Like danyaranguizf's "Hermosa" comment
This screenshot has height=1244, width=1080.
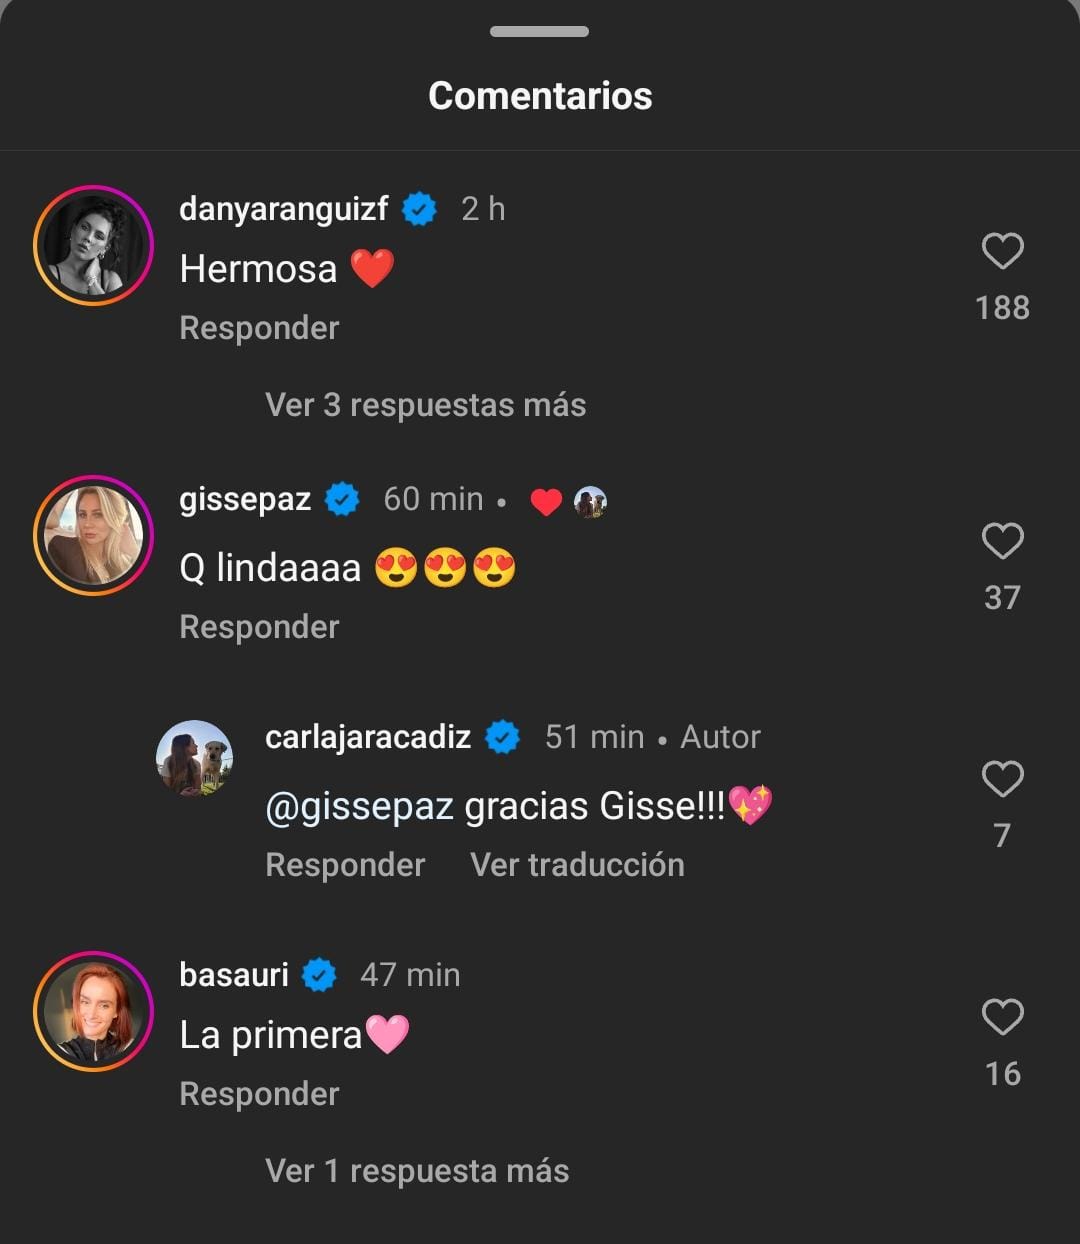(1002, 251)
